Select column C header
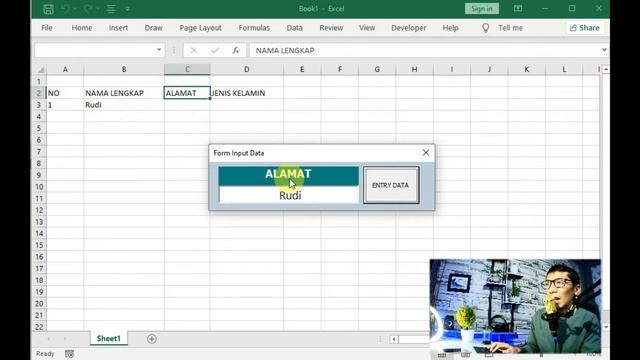The image size is (640, 360). point(187,69)
